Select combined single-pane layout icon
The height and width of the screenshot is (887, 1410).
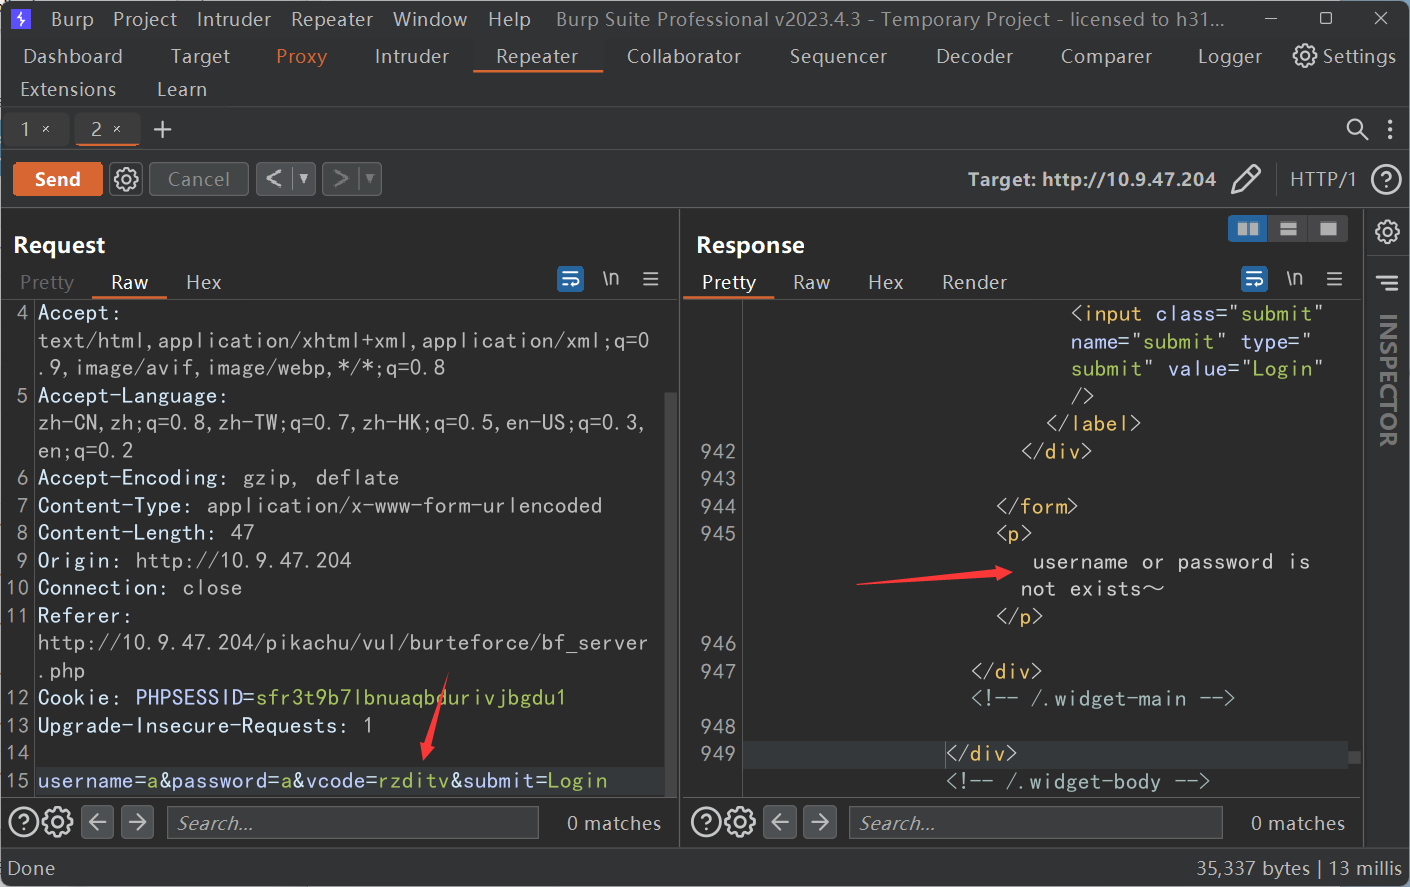(1328, 229)
